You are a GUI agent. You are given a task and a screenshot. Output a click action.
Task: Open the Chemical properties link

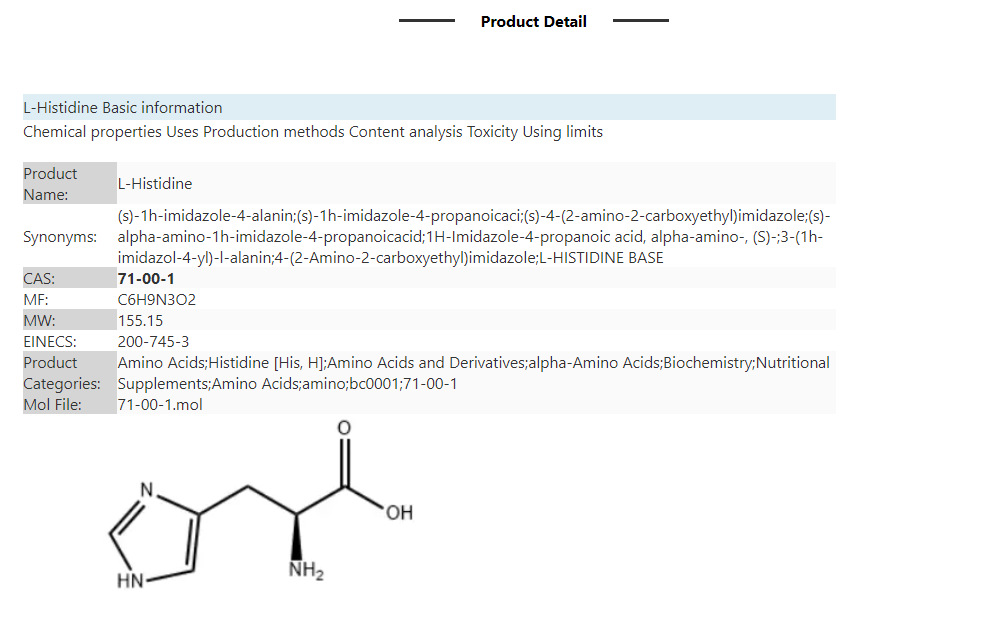click(x=93, y=132)
